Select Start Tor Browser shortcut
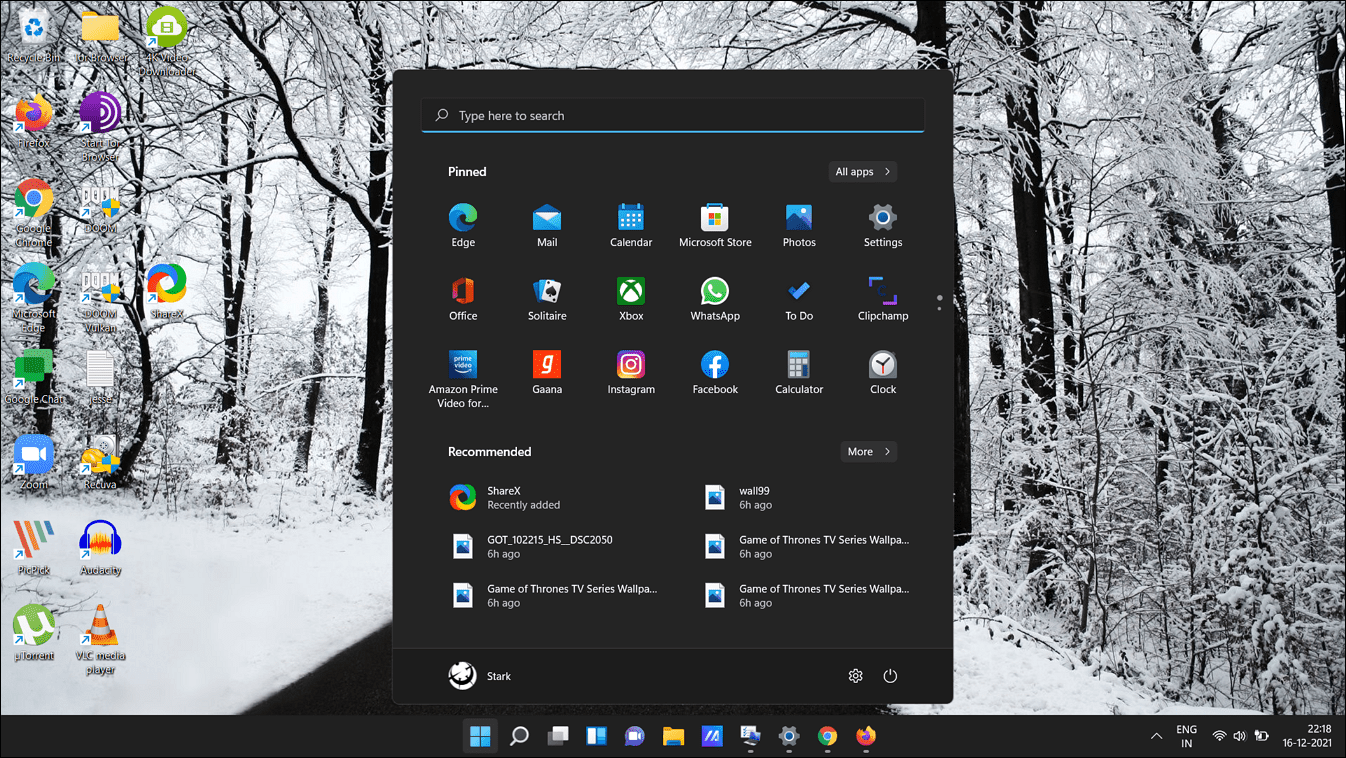Viewport: 1346px width, 758px height. click(x=100, y=128)
